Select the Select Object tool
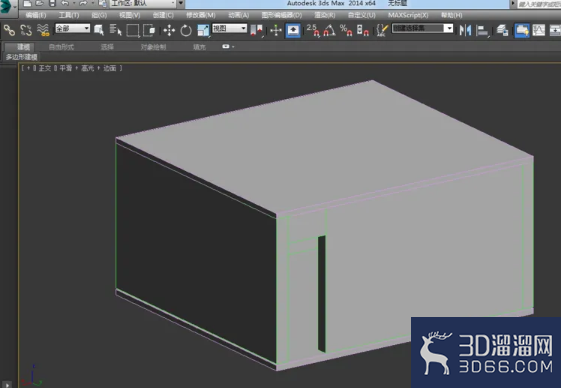This screenshot has width=561, height=388. [99, 30]
